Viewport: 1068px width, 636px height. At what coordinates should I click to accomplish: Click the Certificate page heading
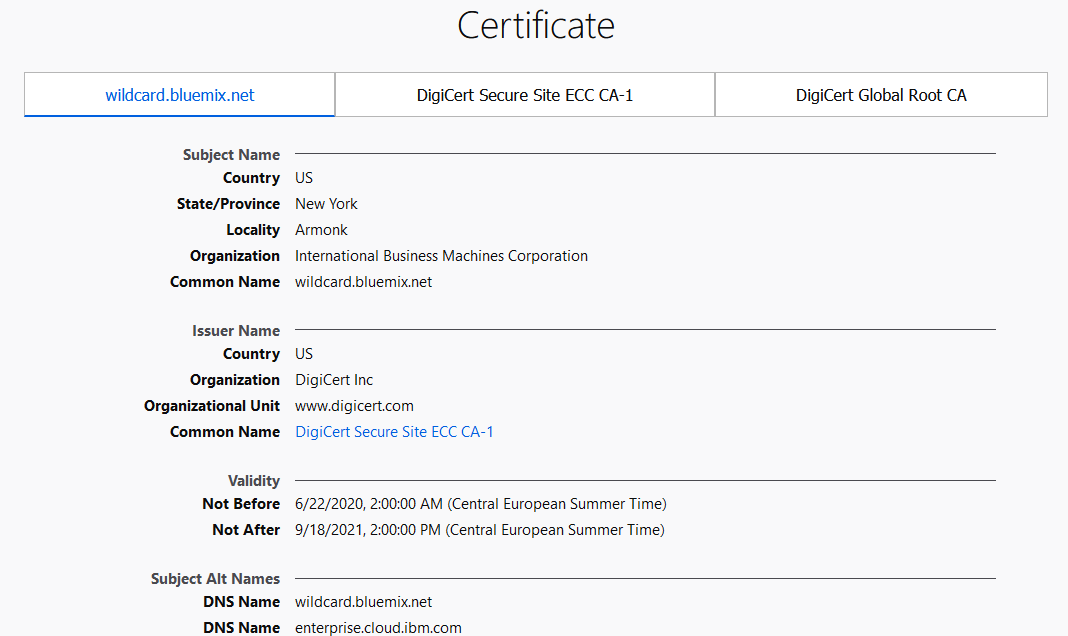tap(536, 26)
